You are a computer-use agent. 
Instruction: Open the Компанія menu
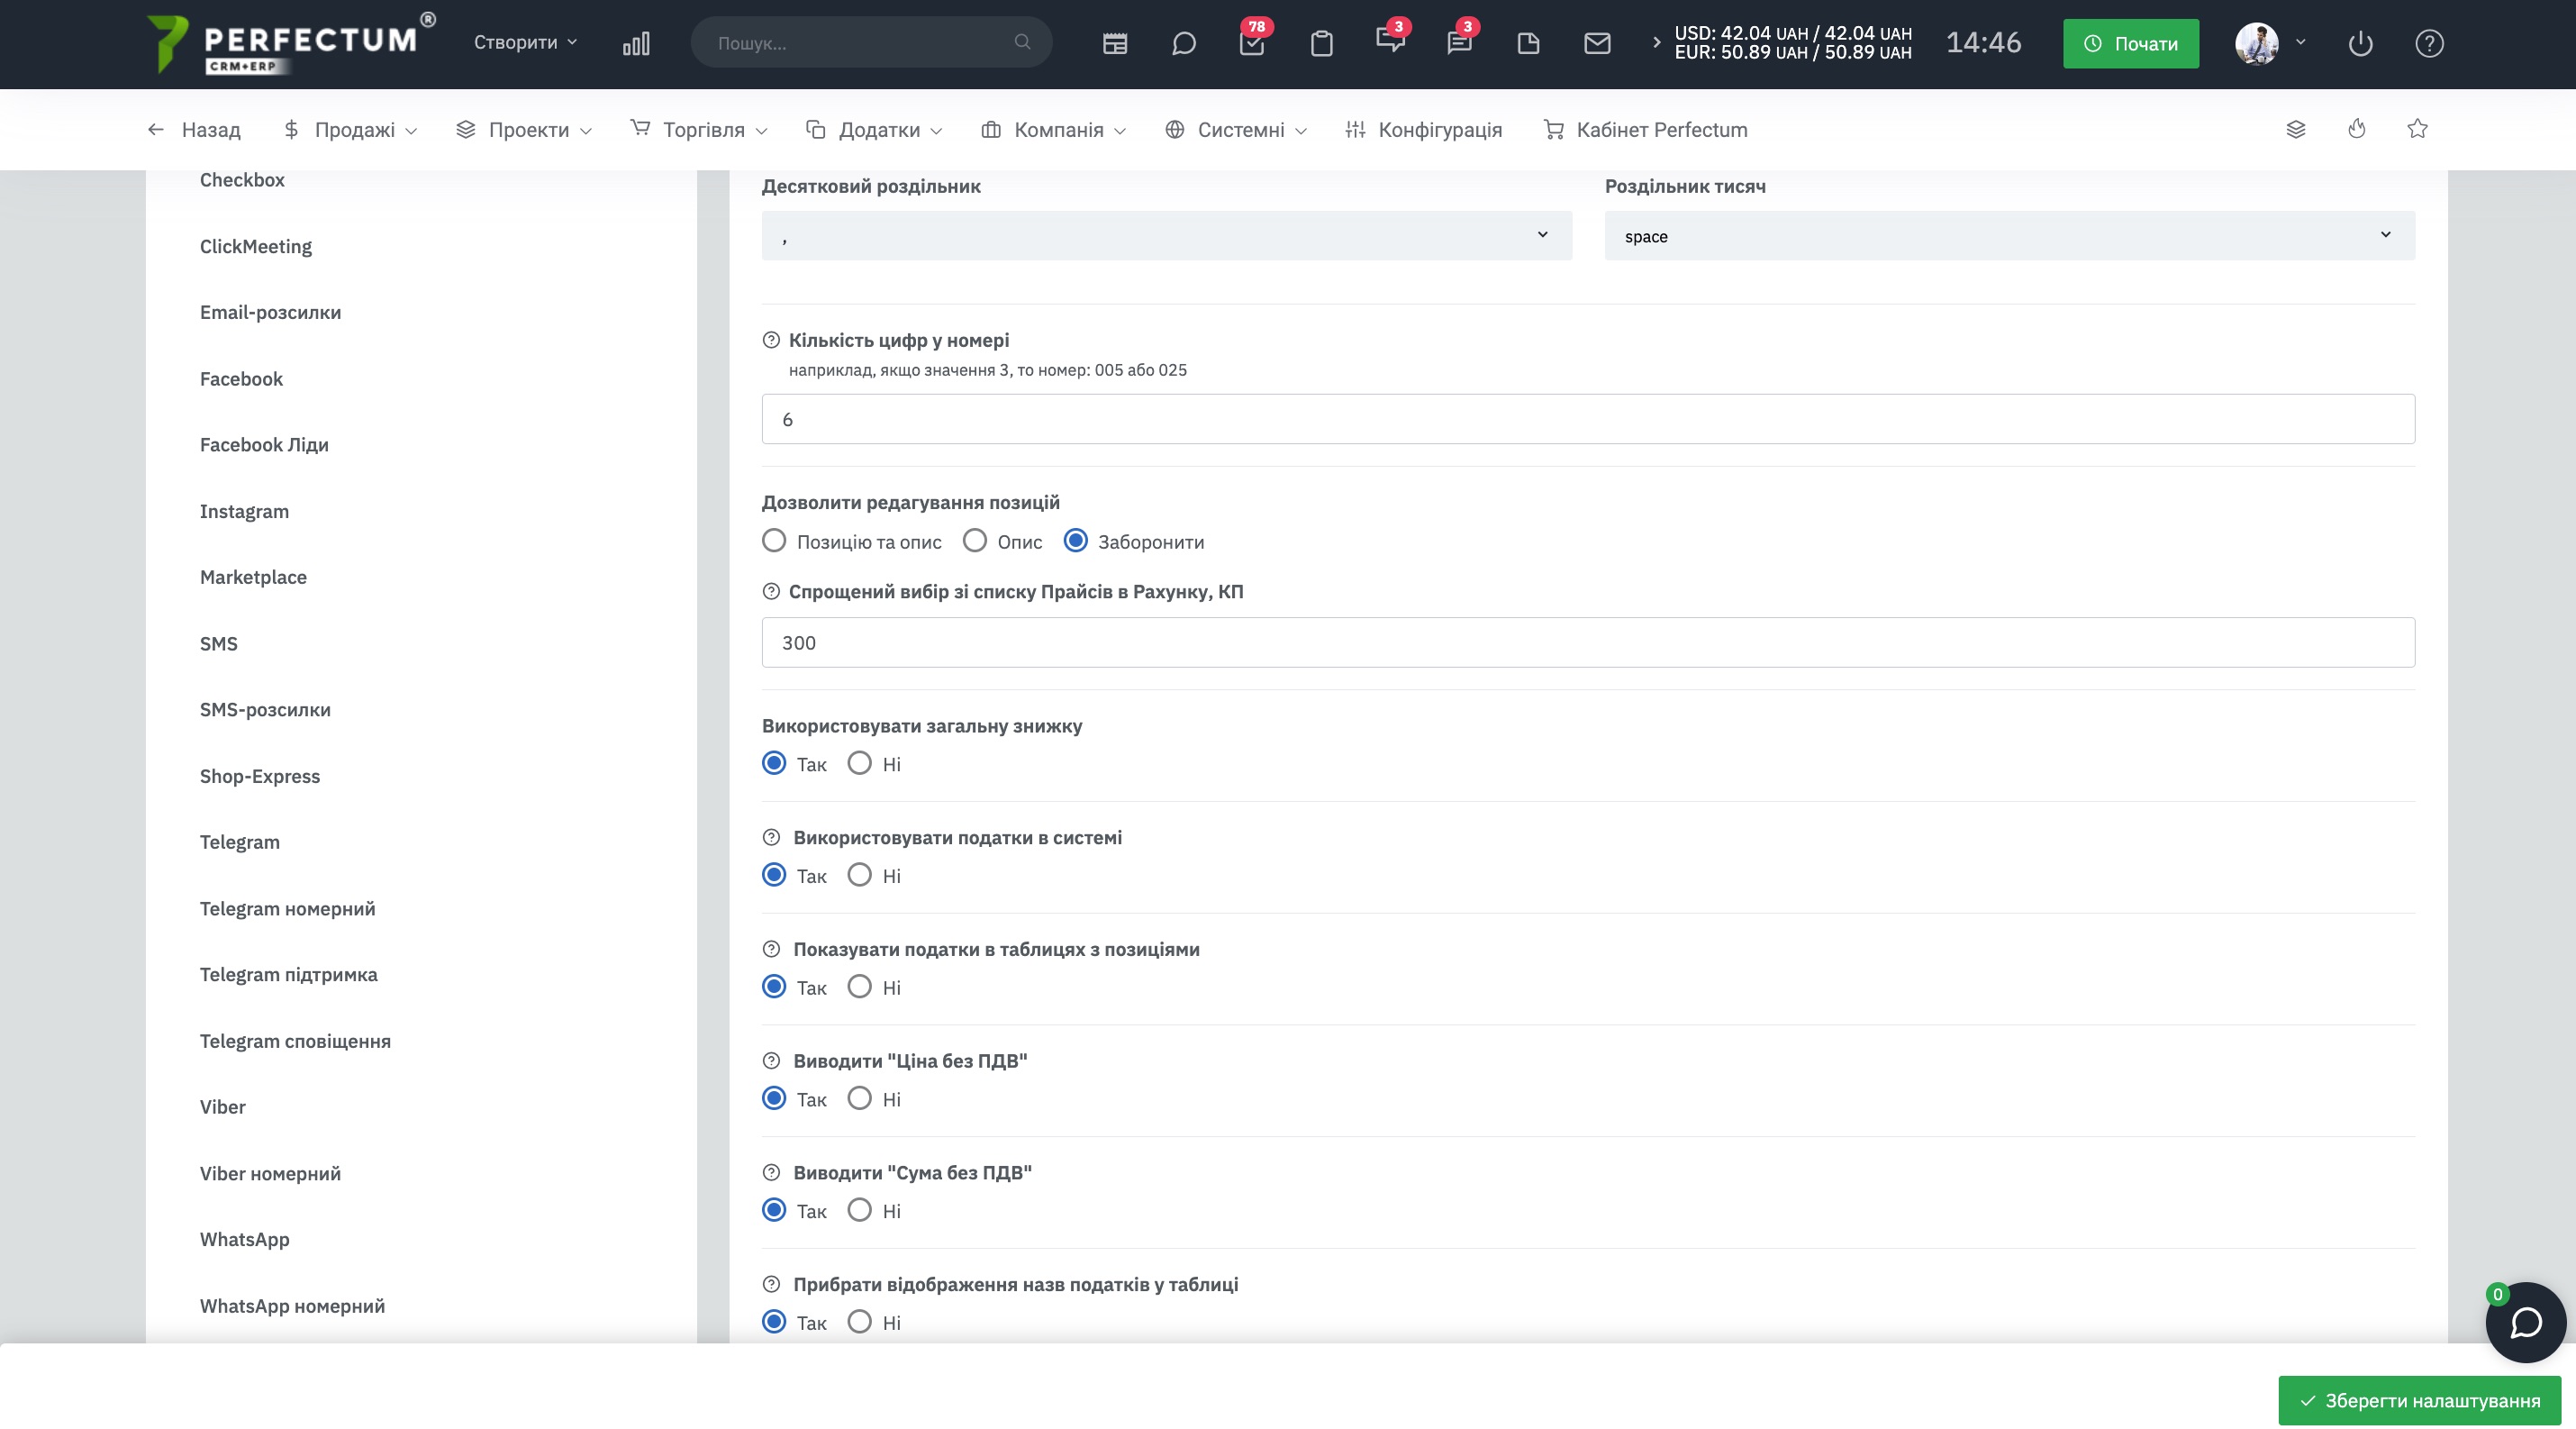point(1054,130)
